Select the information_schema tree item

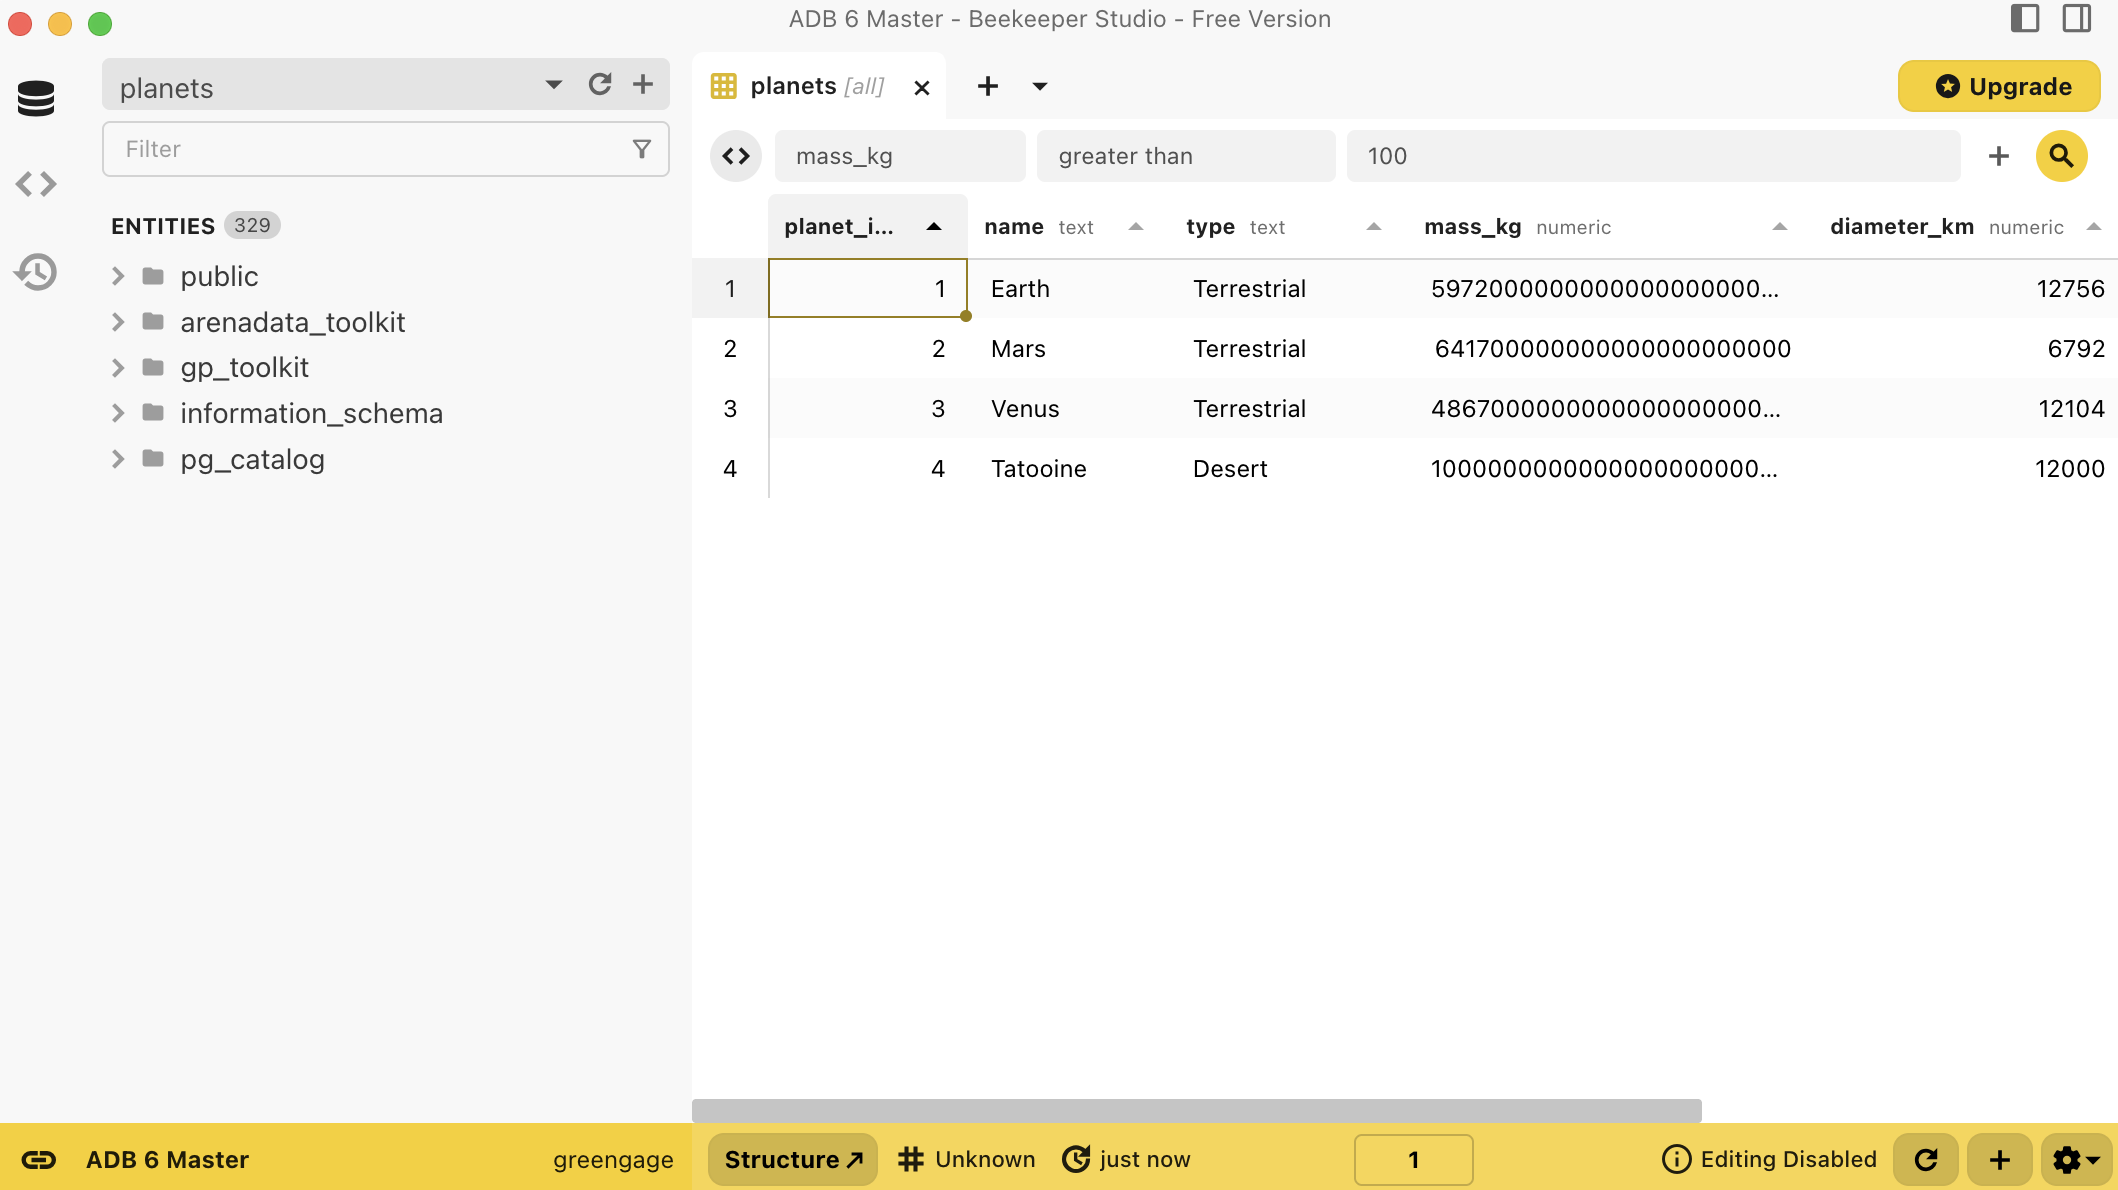pos(311,413)
